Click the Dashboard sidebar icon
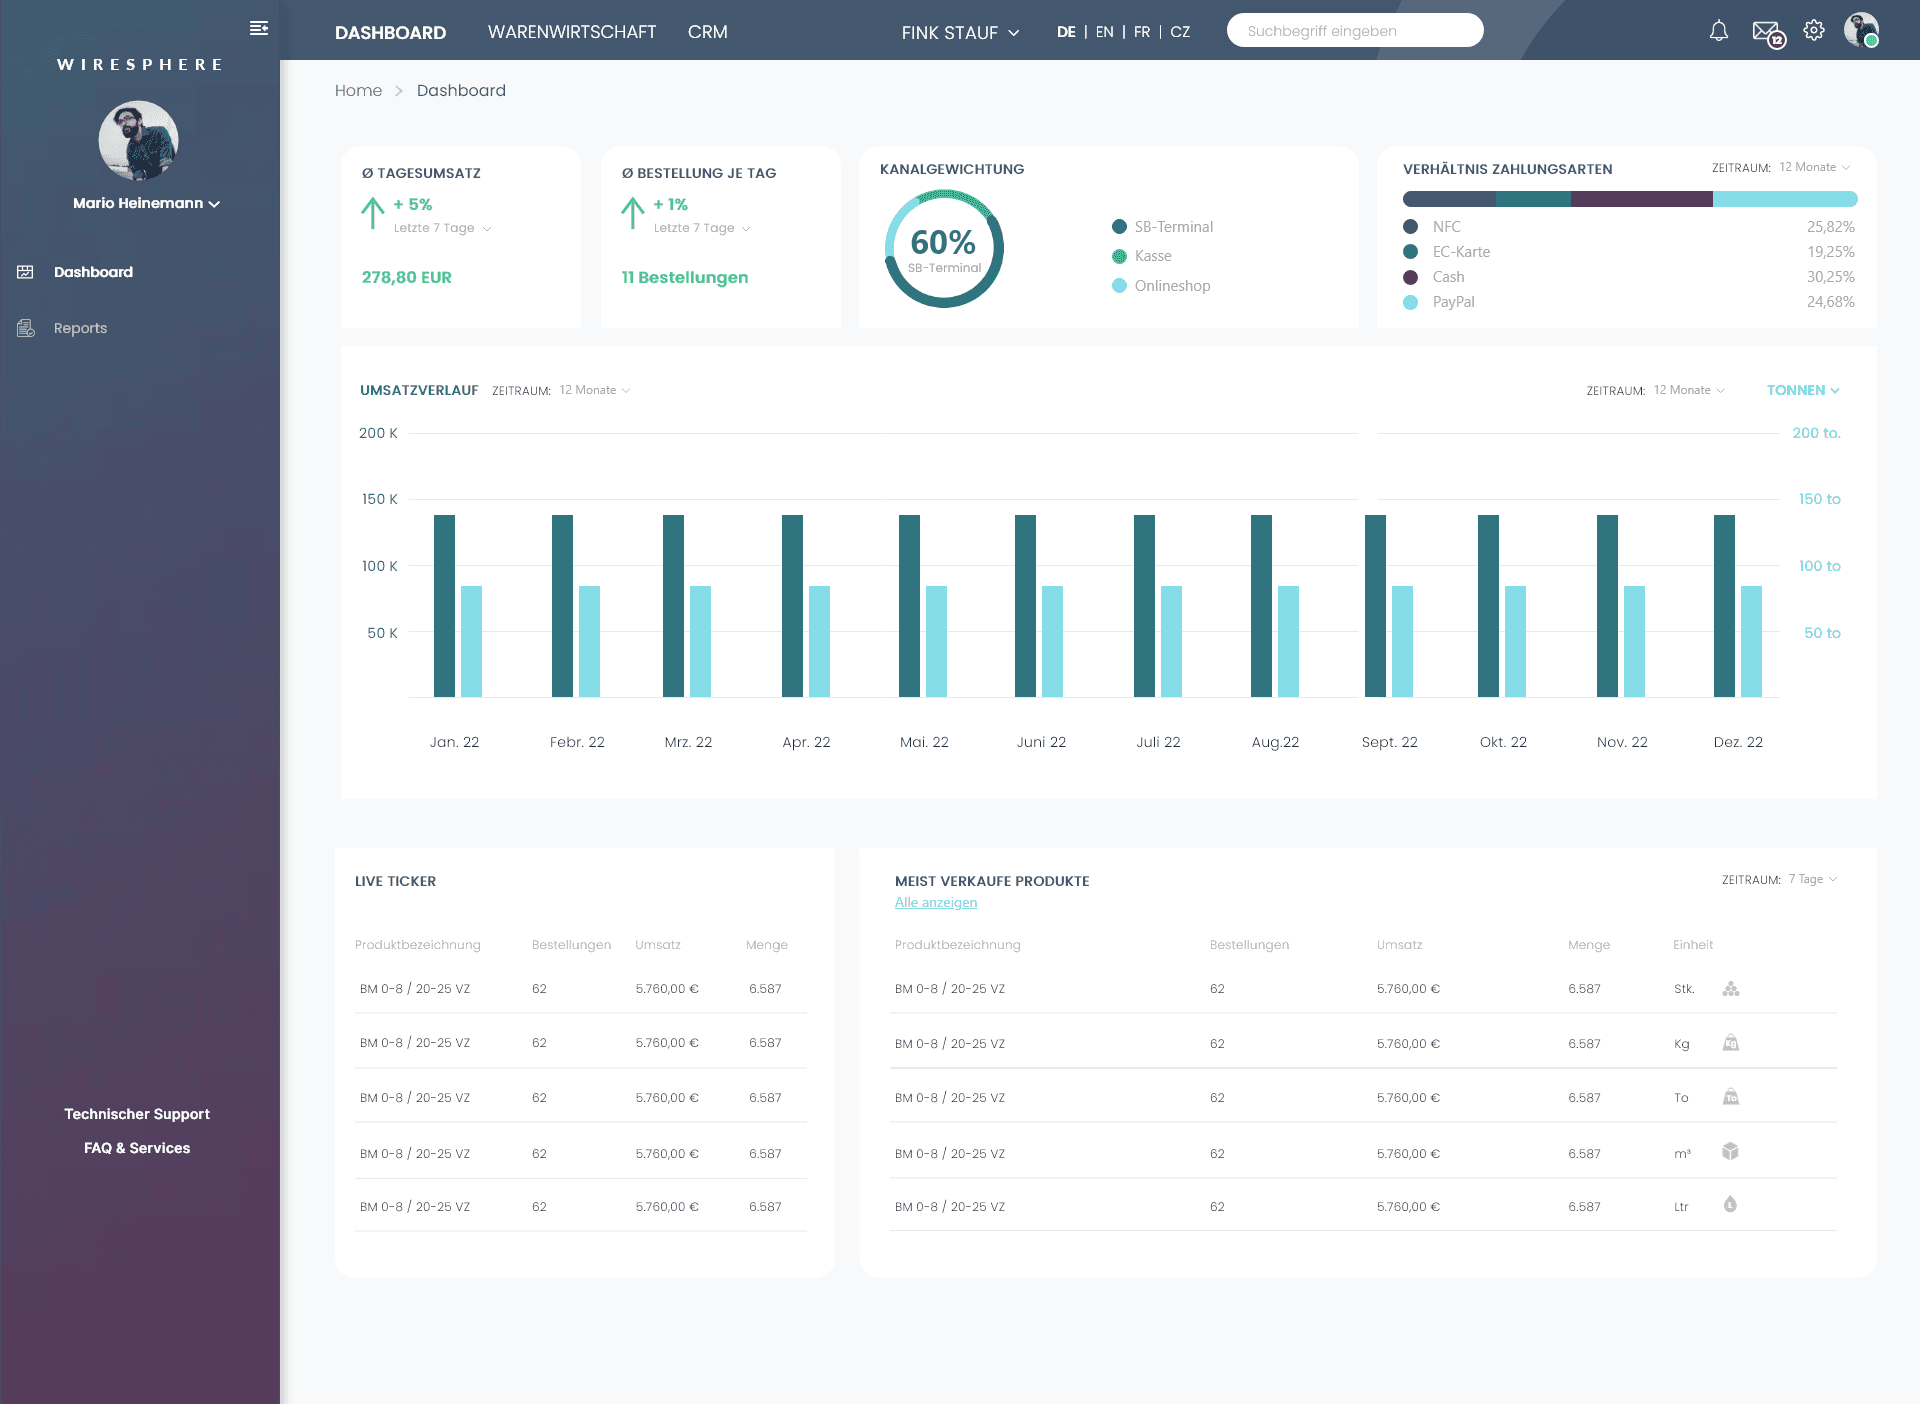This screenshot has width=1920, height=1404. (26, 272)
